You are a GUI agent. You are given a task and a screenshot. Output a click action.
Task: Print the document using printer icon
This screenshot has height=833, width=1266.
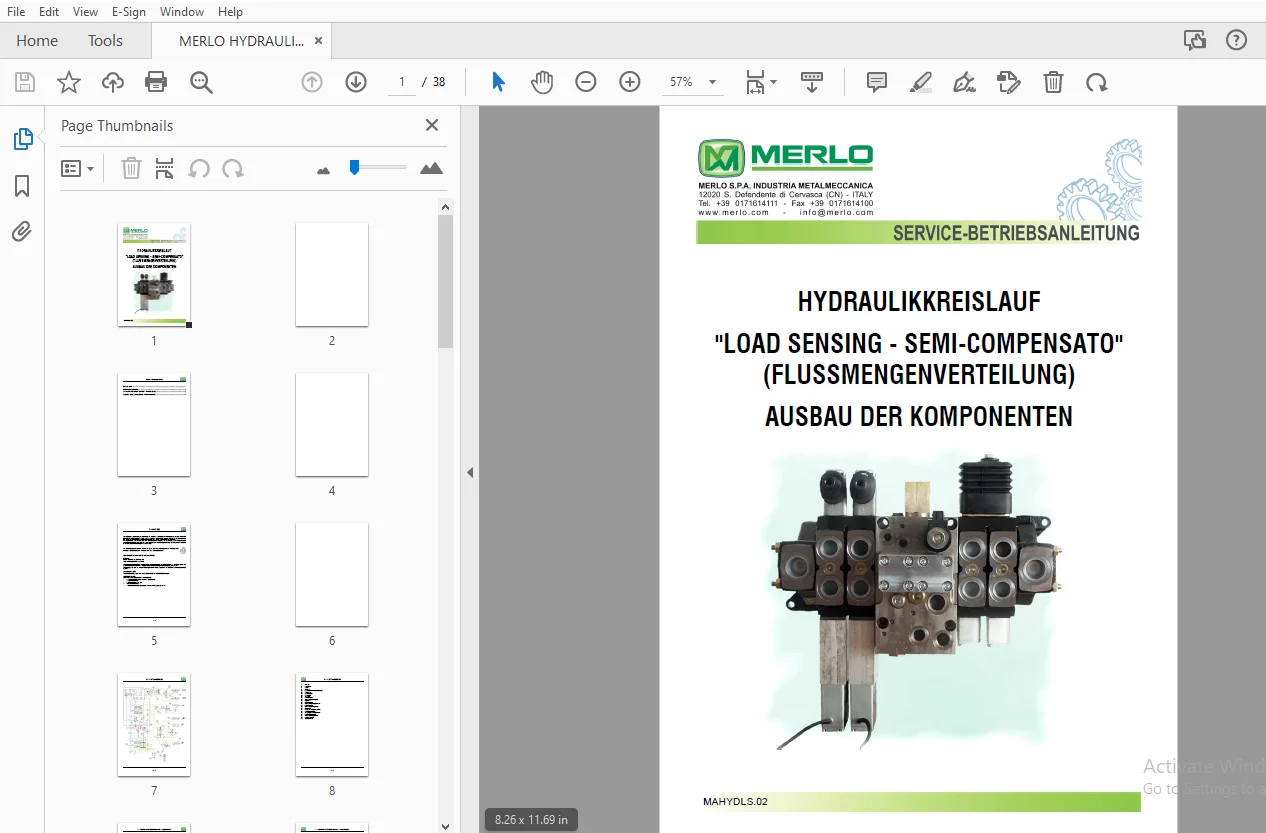point(156,82)
